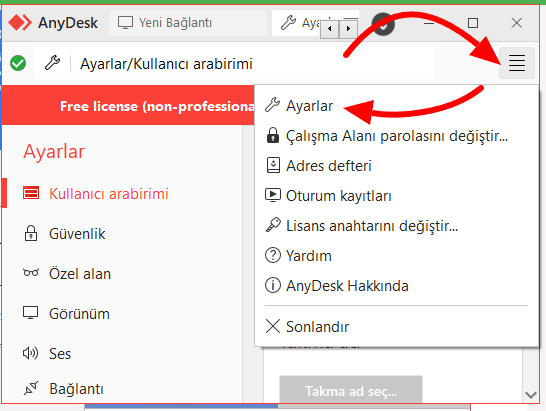Open the Görünüm settings section
The width and height of the screenshot is (546, 411).
click(122, 313)
